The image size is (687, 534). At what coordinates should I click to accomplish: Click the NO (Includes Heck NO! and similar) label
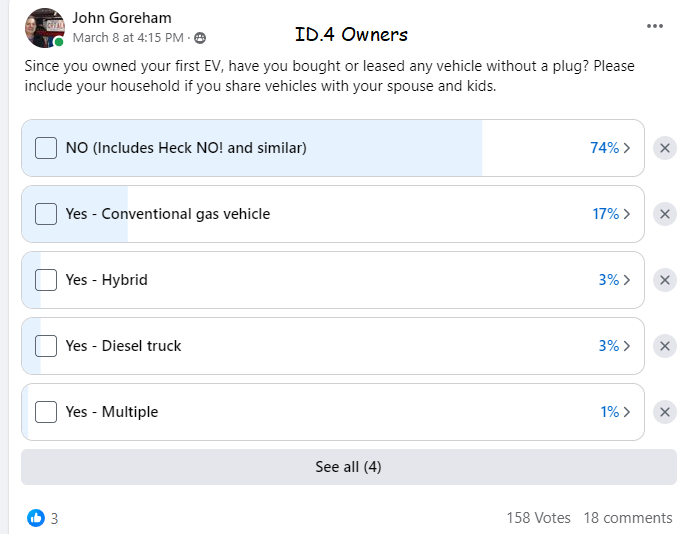tap(186, 148)
